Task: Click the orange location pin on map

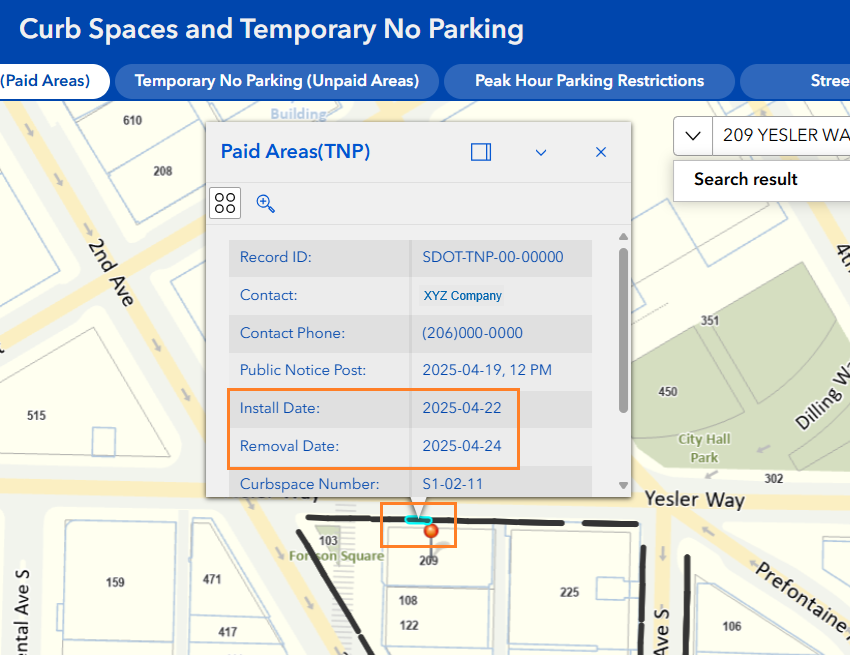Action: (431, 531)
